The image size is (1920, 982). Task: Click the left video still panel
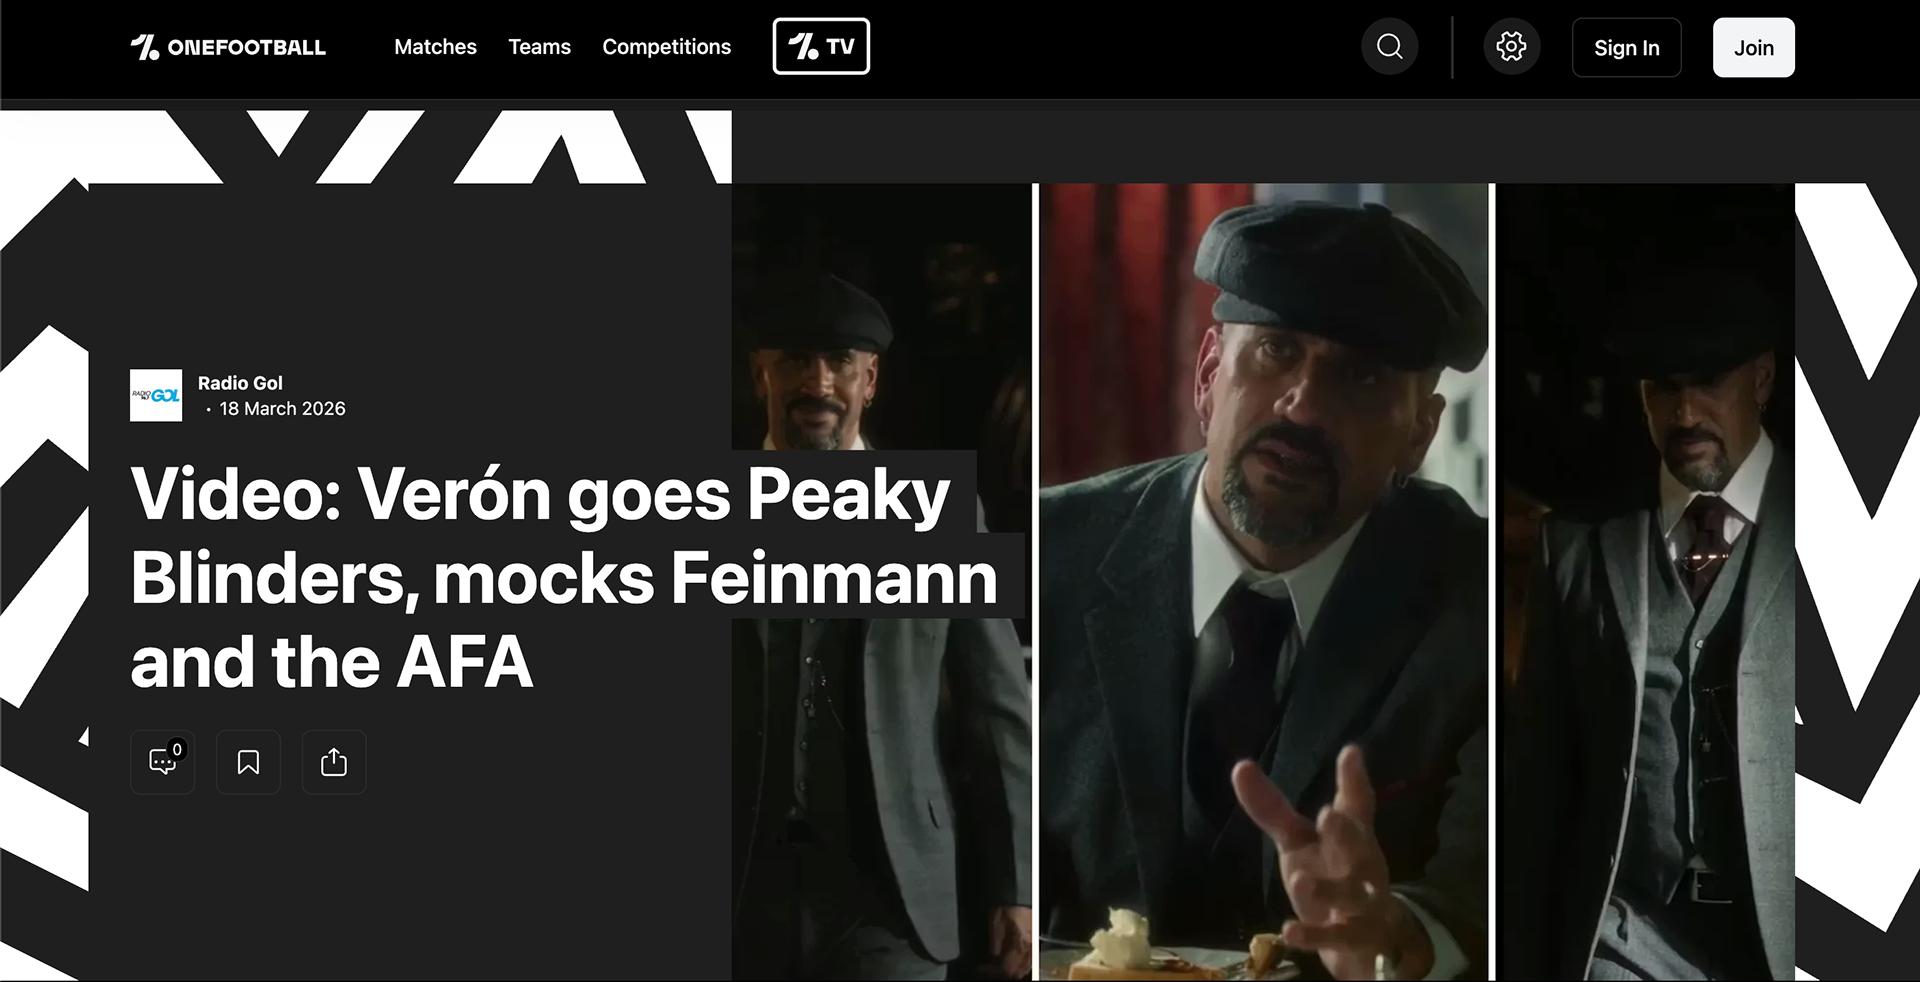(880, 800)
